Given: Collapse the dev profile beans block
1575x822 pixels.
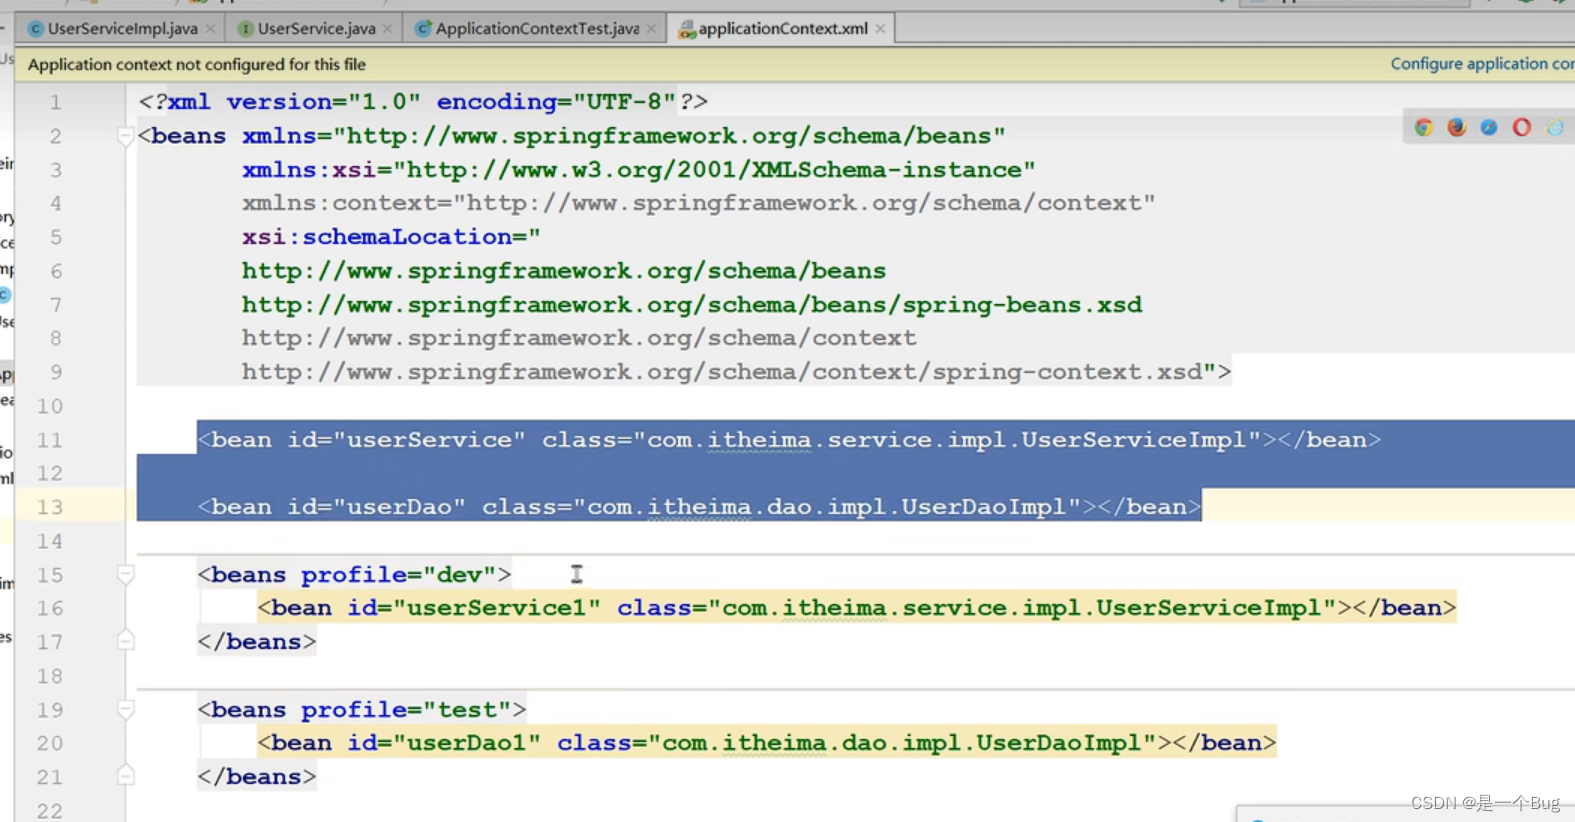Looking at the screenshot, I should point(126,575).
